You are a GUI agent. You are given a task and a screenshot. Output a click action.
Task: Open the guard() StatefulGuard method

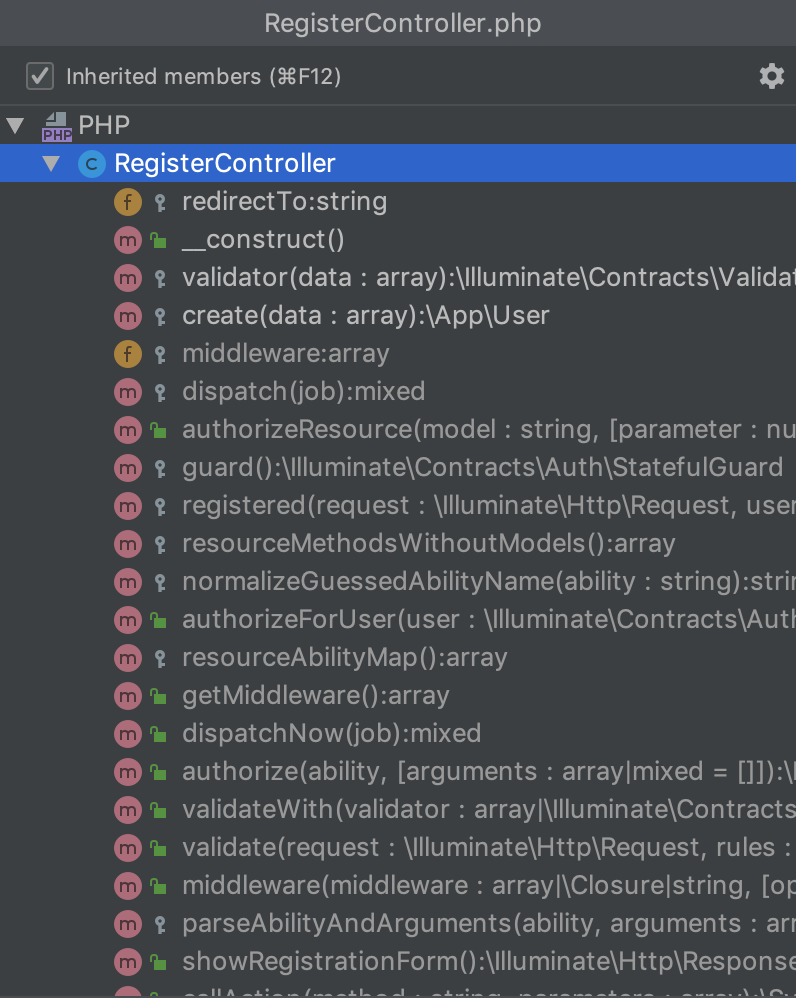398,468
